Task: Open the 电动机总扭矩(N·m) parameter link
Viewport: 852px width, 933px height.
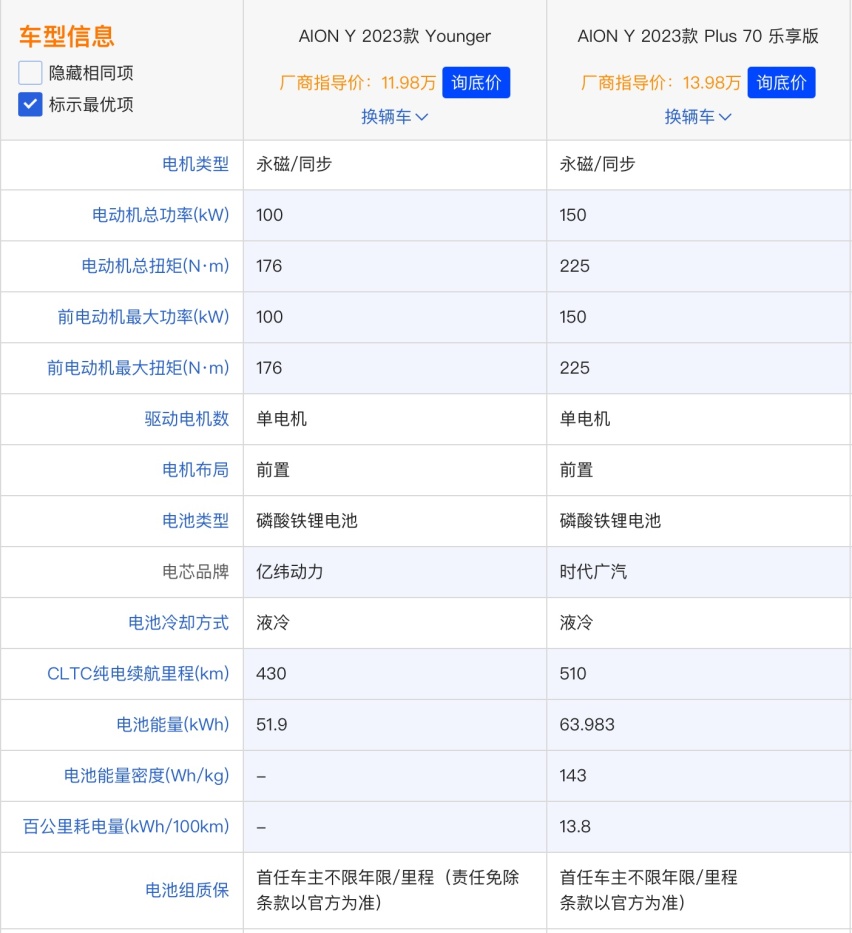Action: click(x=155, y=266)
